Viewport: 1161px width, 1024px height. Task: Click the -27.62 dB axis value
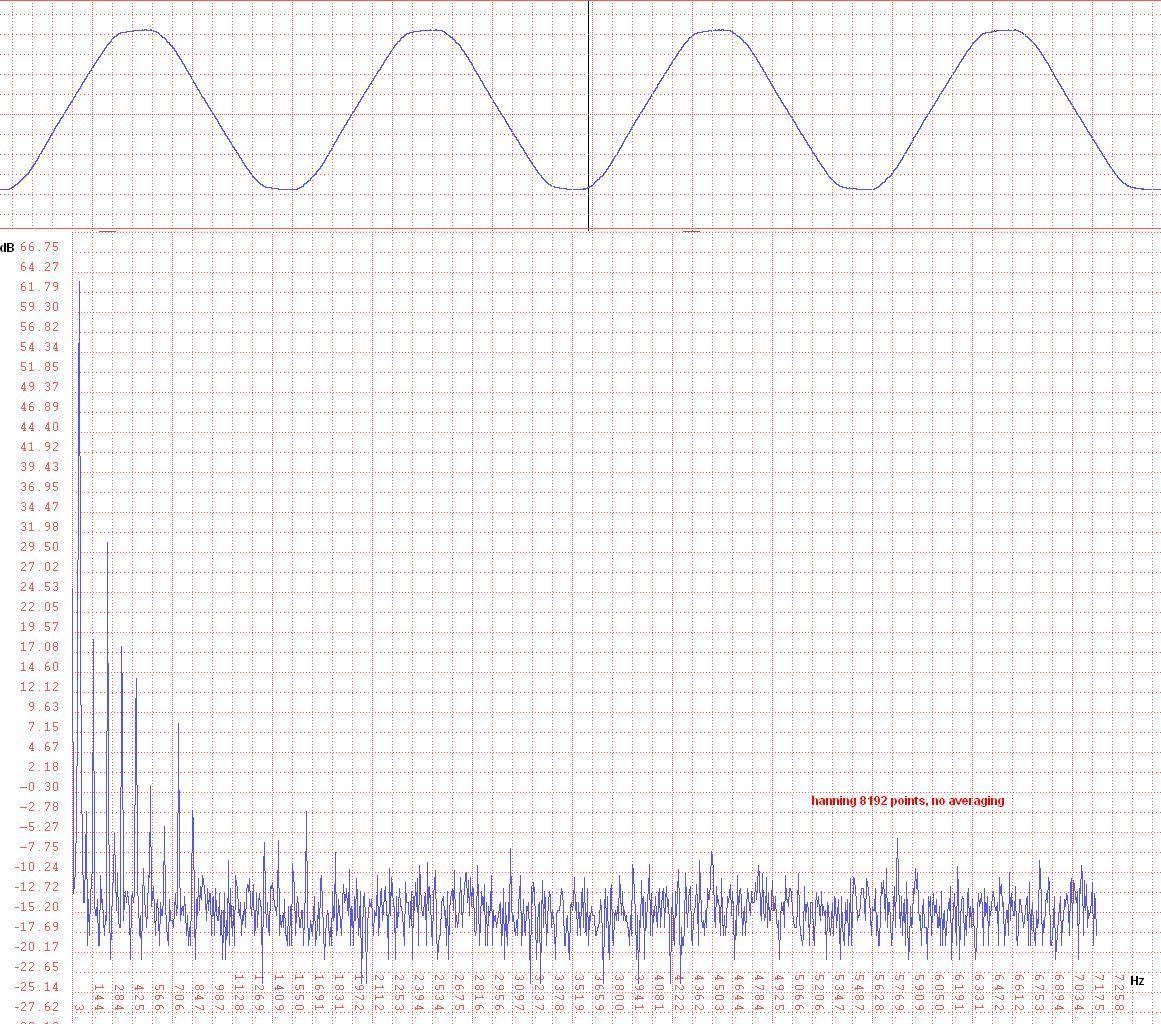37,1007
